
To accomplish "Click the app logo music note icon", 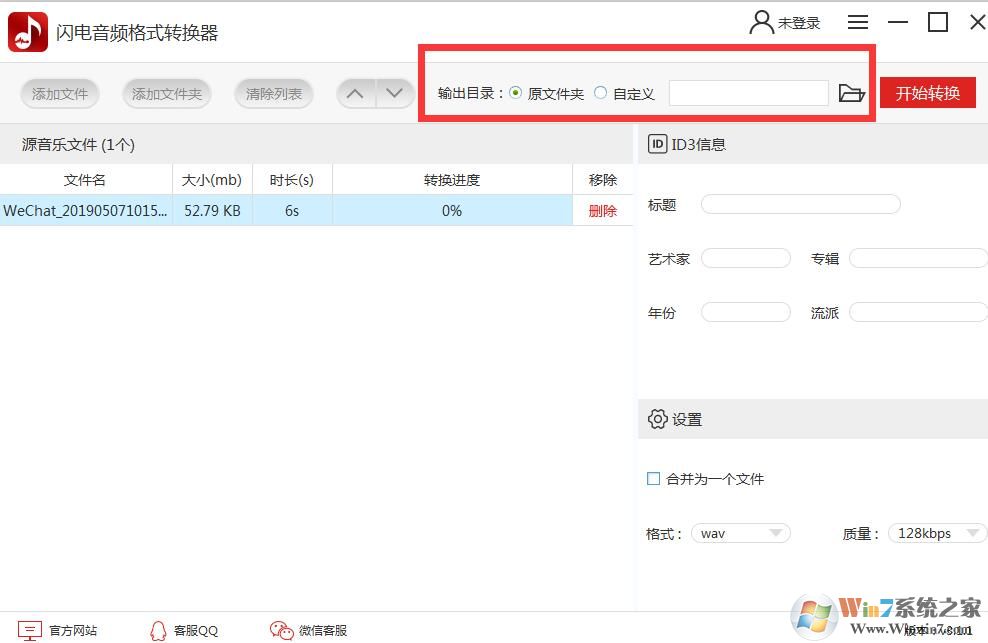I will click(x=26, y=30).
